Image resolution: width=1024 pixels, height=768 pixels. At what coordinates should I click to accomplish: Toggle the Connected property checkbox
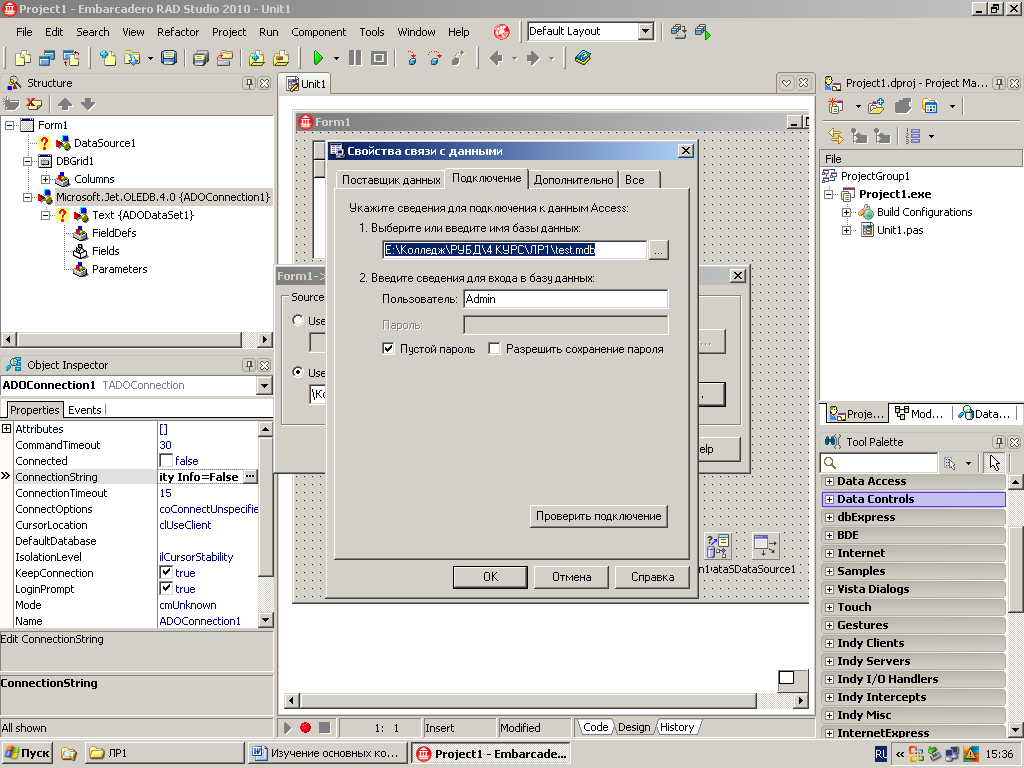pyautogui.click(x=167, y=460)
